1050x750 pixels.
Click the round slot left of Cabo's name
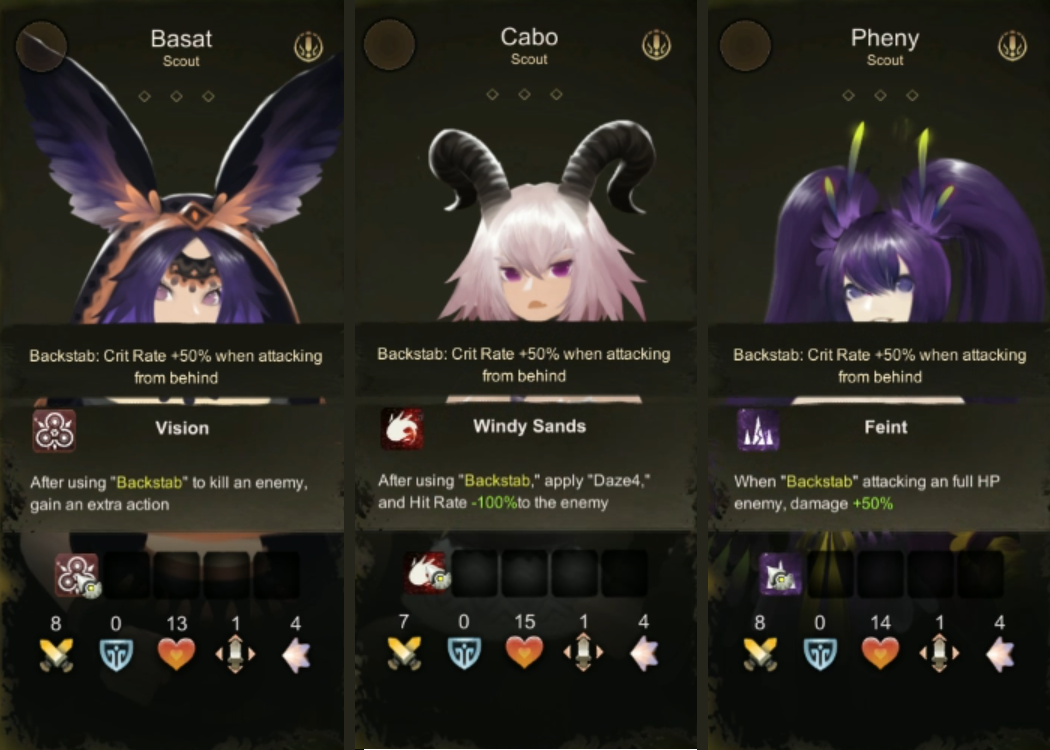(389, 45)
